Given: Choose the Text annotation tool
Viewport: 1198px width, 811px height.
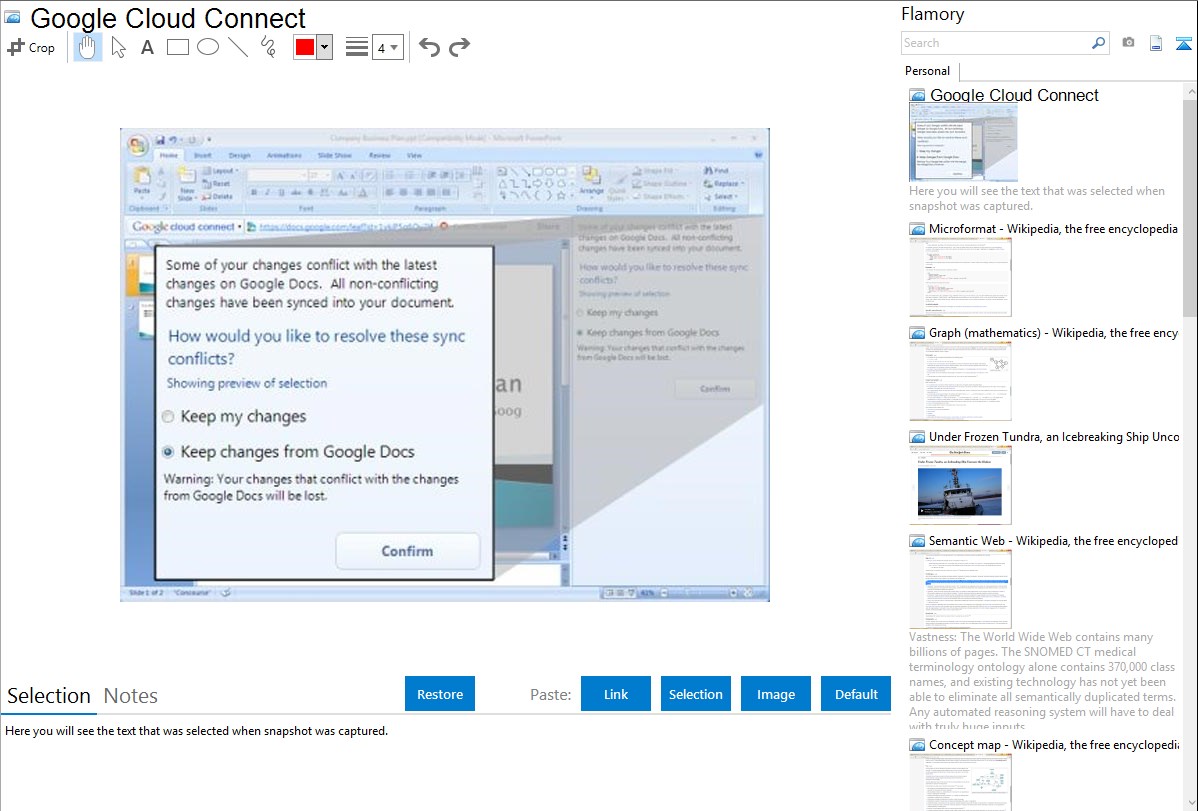Looking at the screenshot, I should pos(147,47).
